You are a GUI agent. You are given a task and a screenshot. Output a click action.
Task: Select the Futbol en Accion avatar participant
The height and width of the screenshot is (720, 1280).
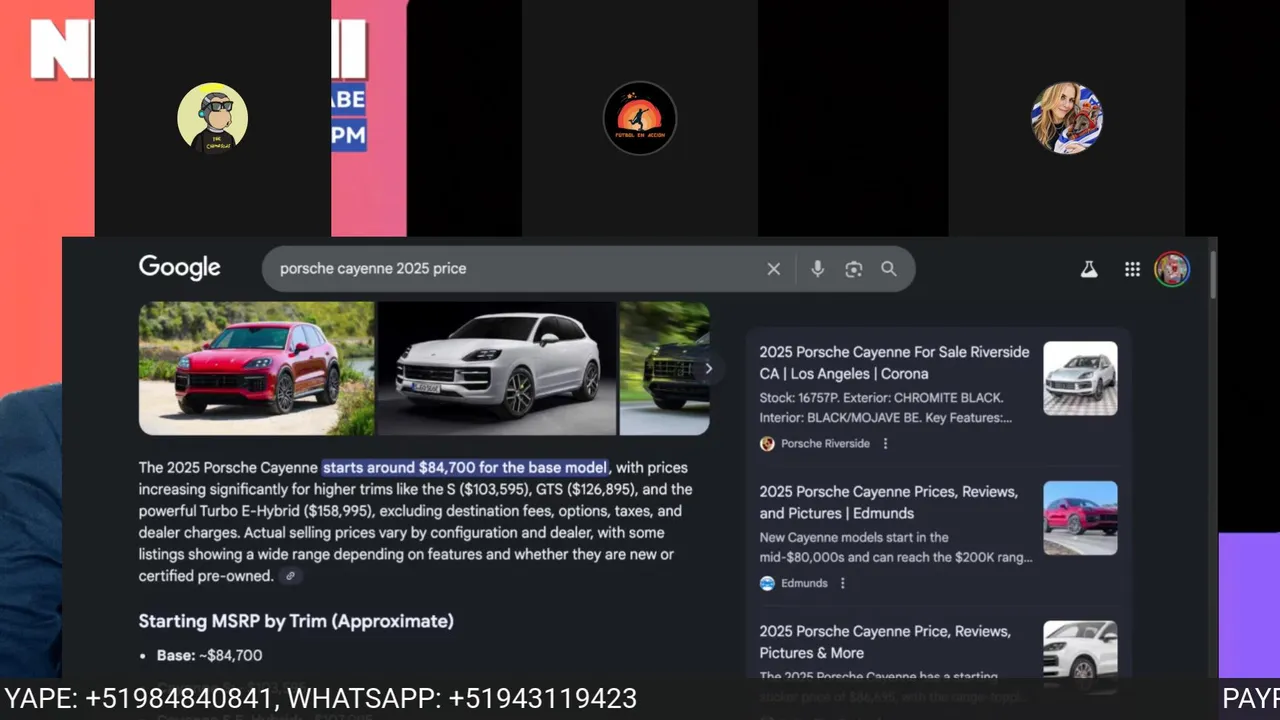(x=640, y=118)
